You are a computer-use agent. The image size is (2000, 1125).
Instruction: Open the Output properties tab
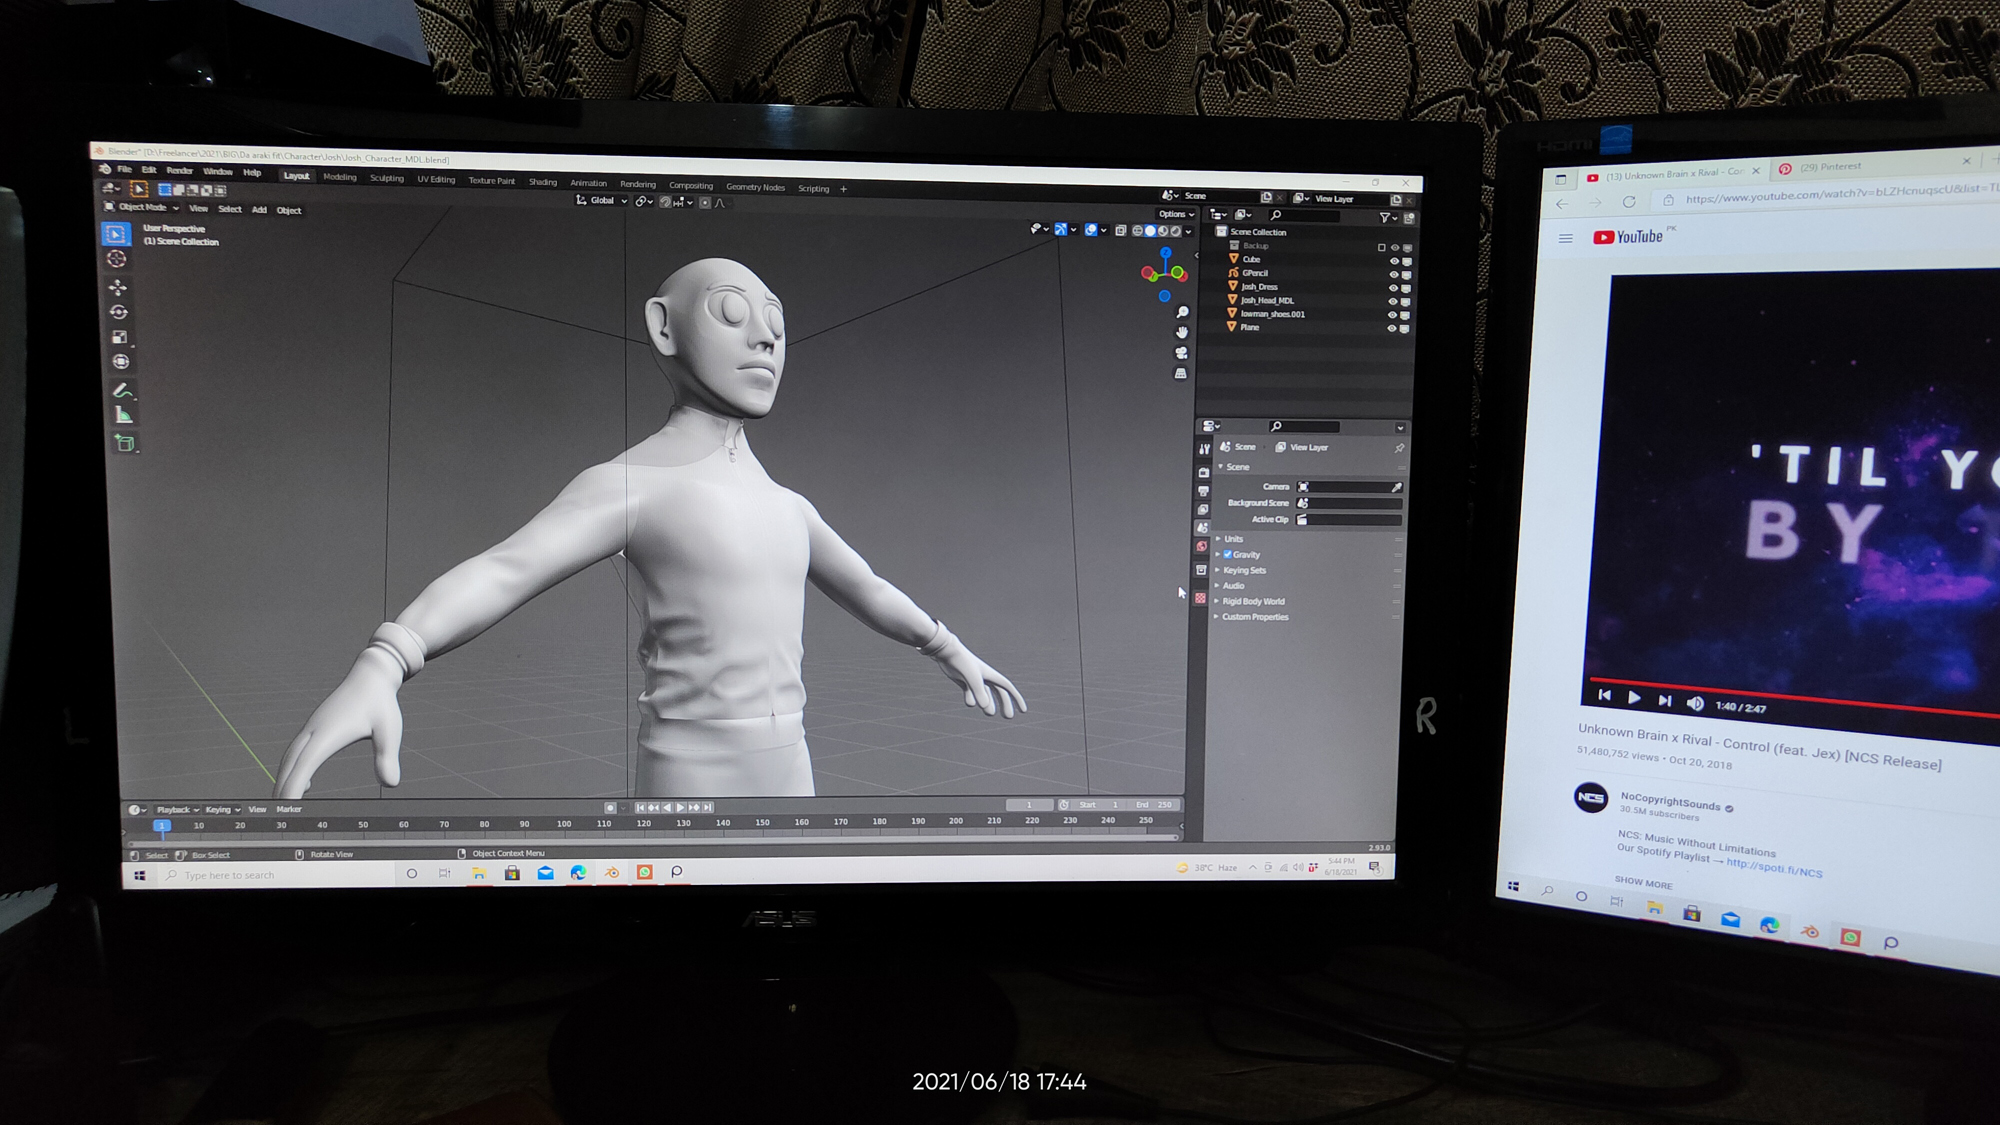click(1203, 491)
